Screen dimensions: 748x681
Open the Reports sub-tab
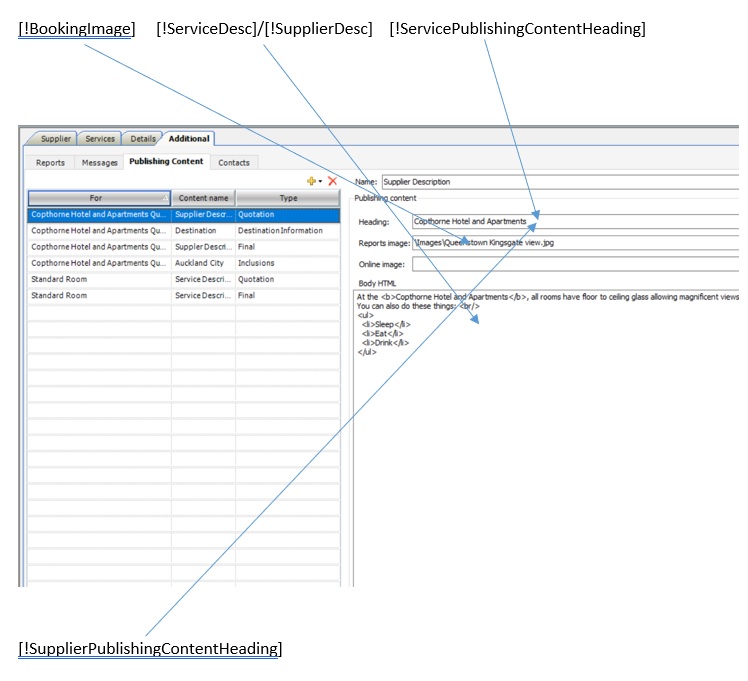pyautogui.click(x=50, y=162)
